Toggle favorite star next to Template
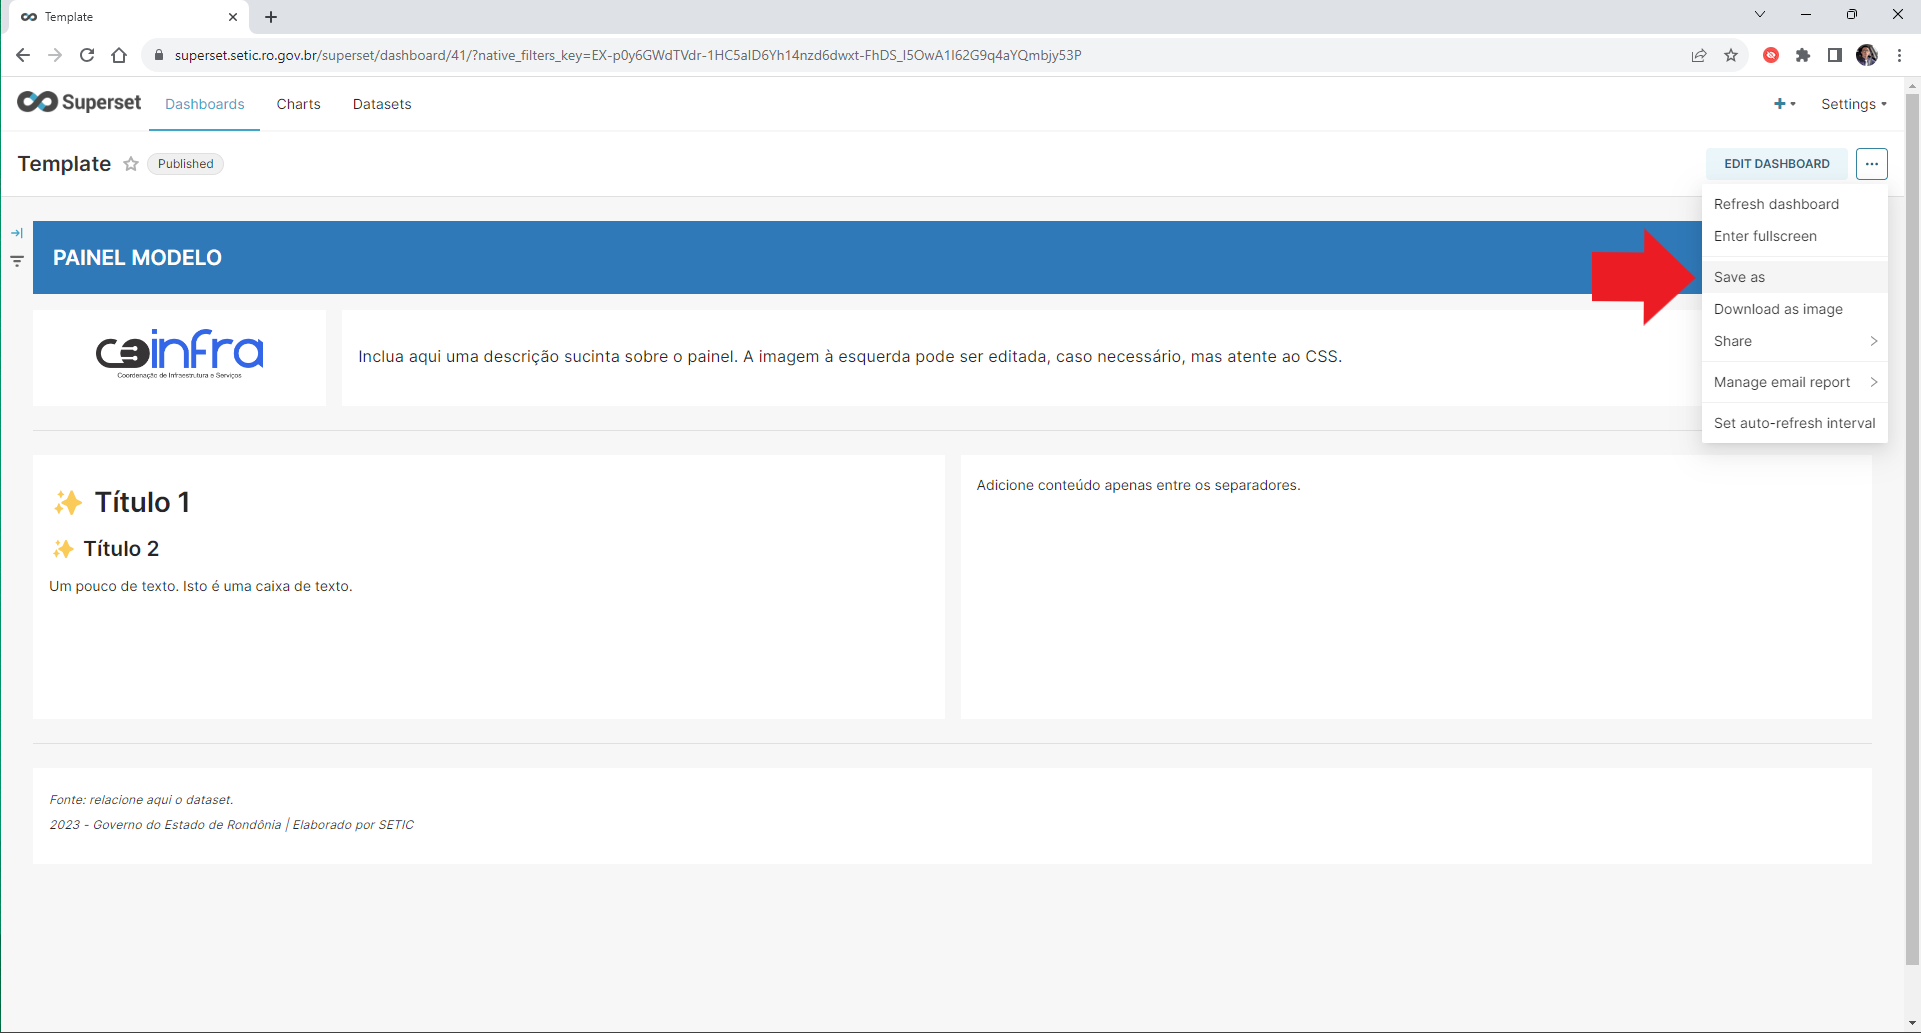1921x1033 pixels. [131, 164]
